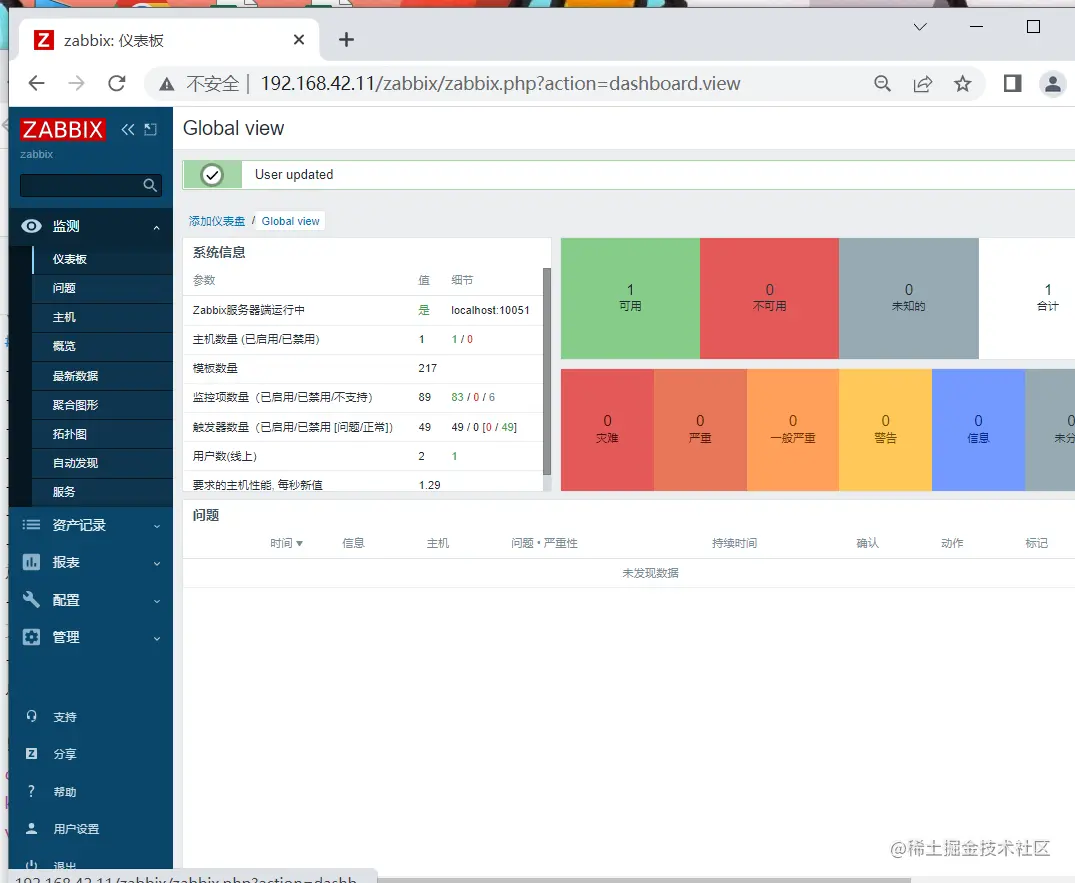Click the sidebar hide/kiosk icon
The width and height of the screenshot is (1075, 883).
tap(151, 130)
